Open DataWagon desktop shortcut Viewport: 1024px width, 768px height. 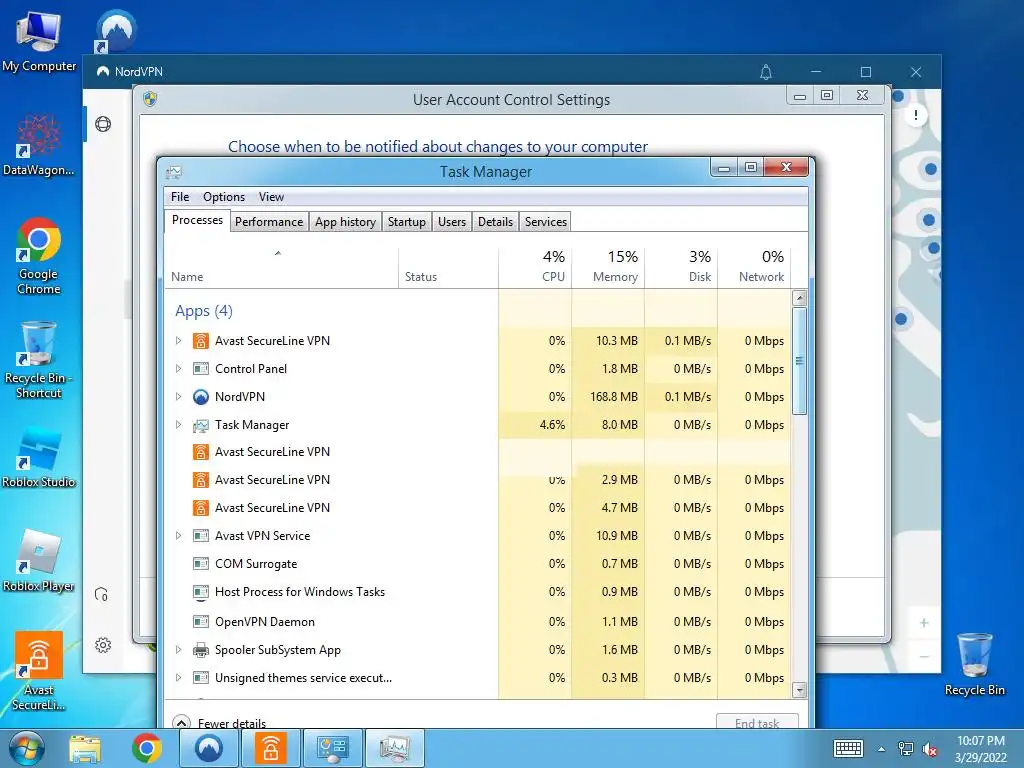click(39, 145)
